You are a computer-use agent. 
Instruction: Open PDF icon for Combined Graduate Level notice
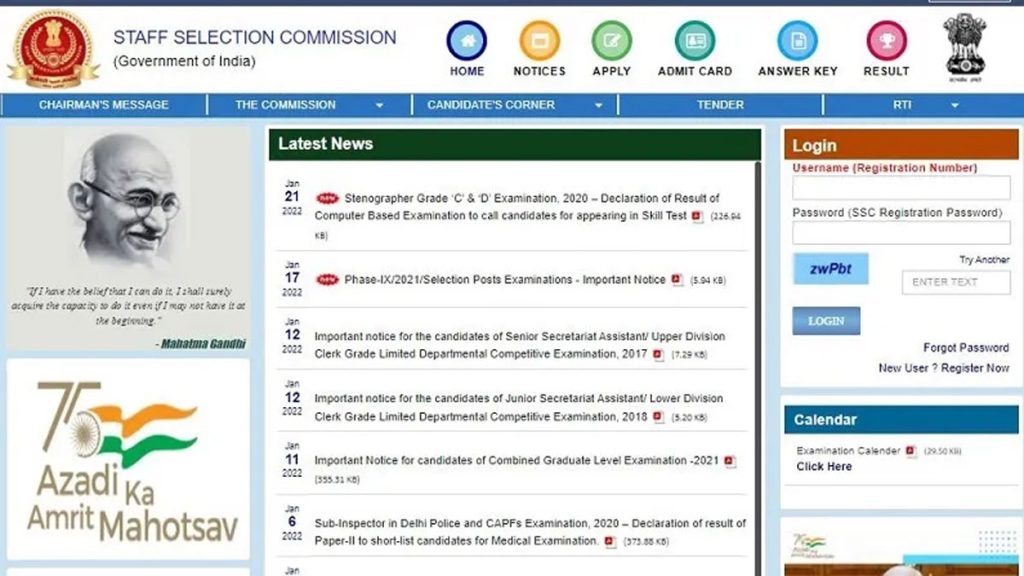tap(729, 461)
